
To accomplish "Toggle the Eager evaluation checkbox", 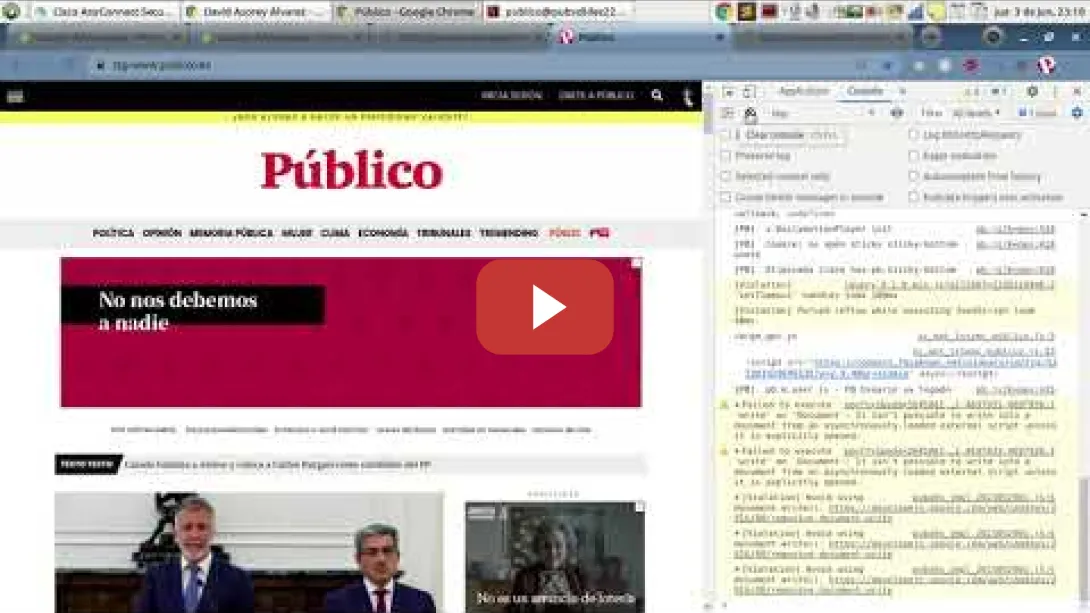I will (913, 156).
